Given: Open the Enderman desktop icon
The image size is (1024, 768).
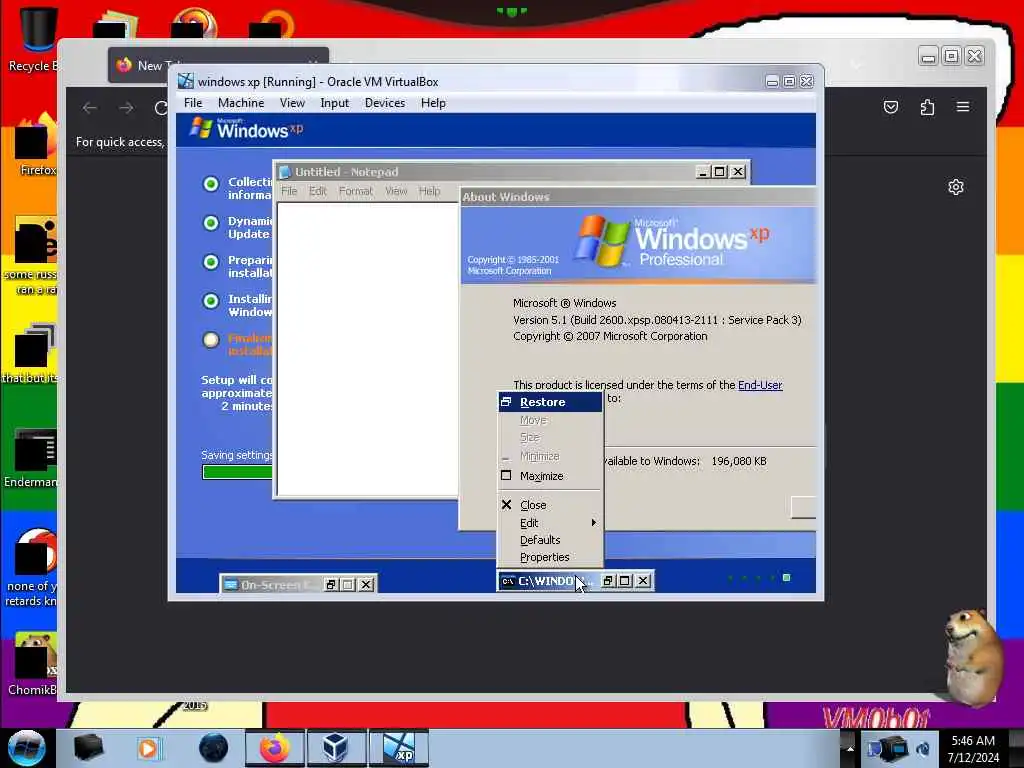Looking at the screenshot, I should [31, 458].
